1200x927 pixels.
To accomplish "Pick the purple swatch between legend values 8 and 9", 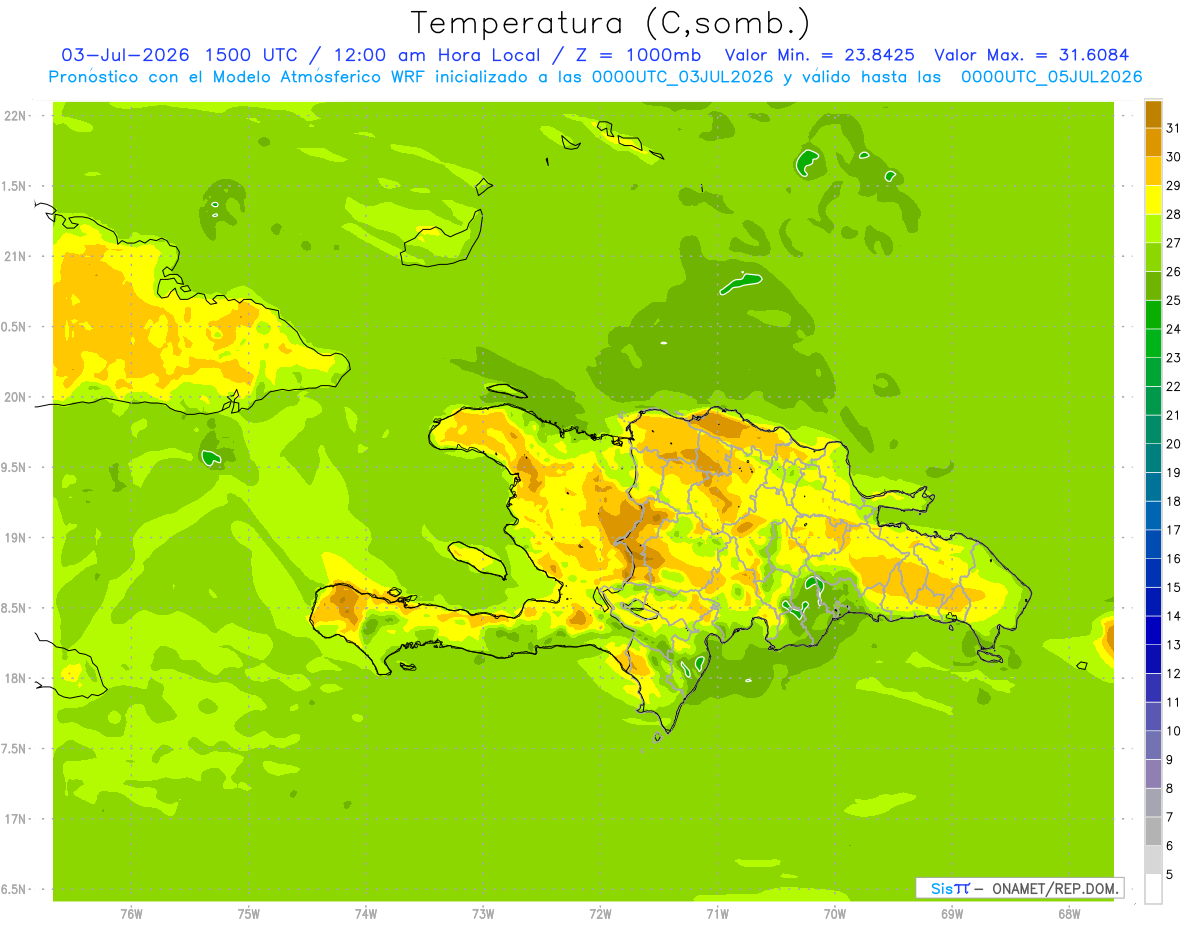I will (x=1153, y=774).
